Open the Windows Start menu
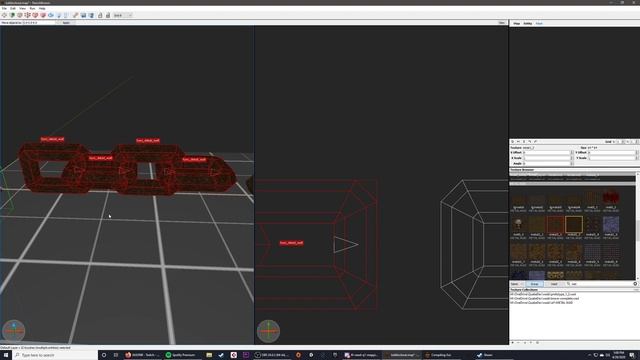 click(6, 355)
